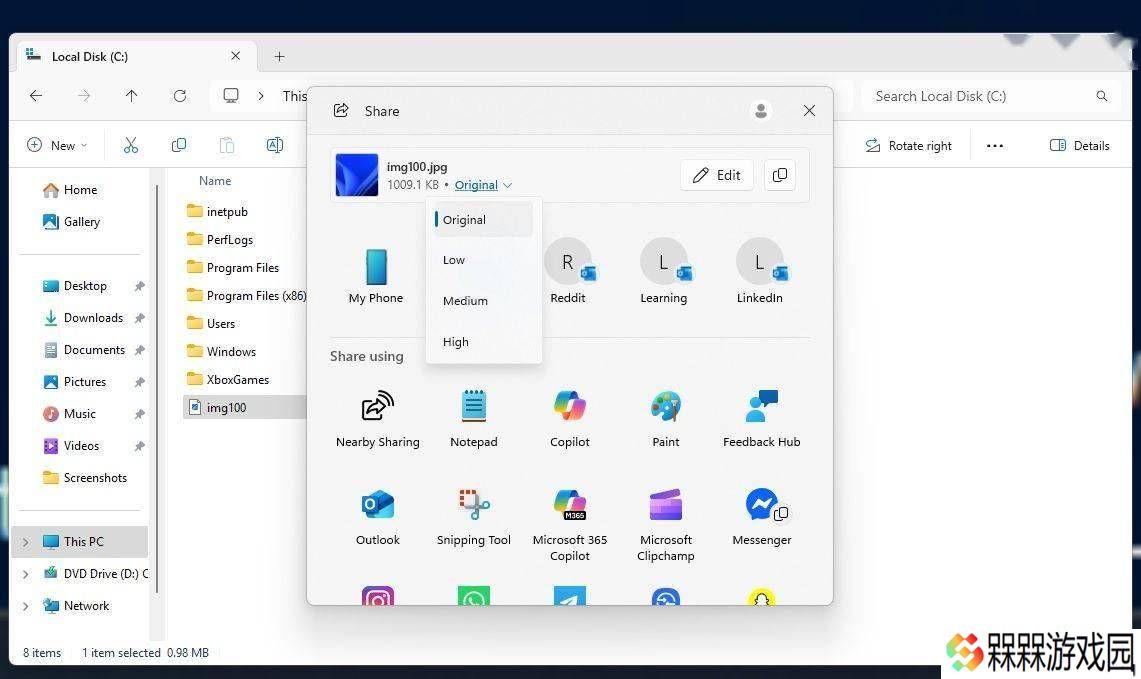The width and height of the screenshot is (1141, 679).
Task: Select the img100 file in list
Action: pos(245,408)
